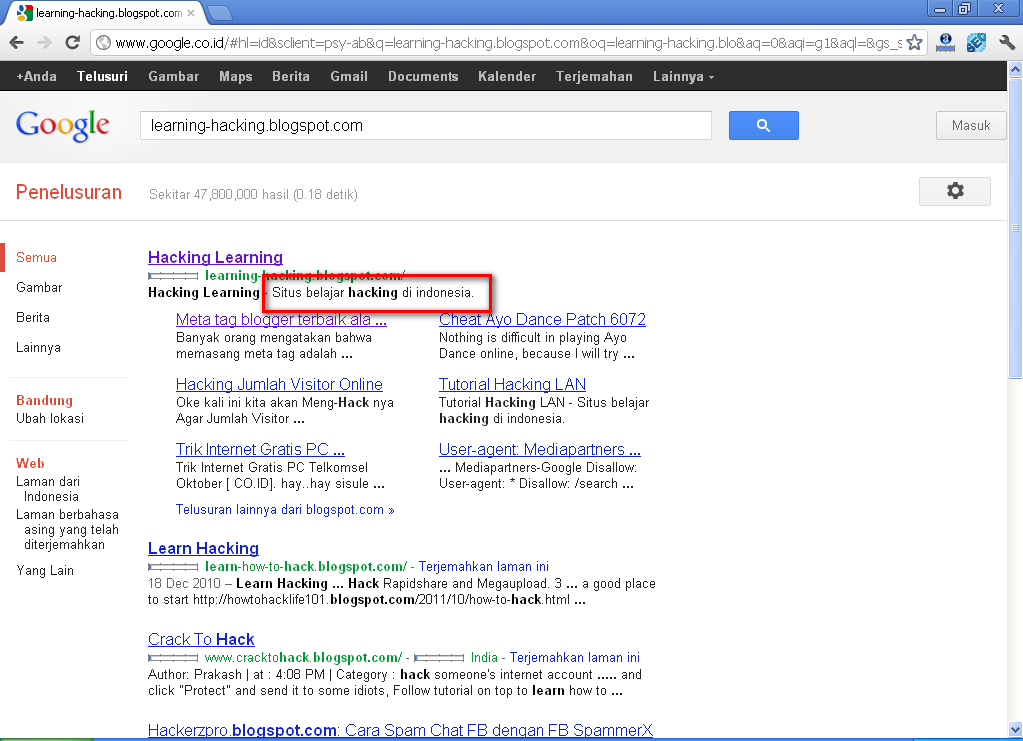Viewport: 1023px width, 741px height.
Task: Open Documents in the top bar
Action: point(423,76)
